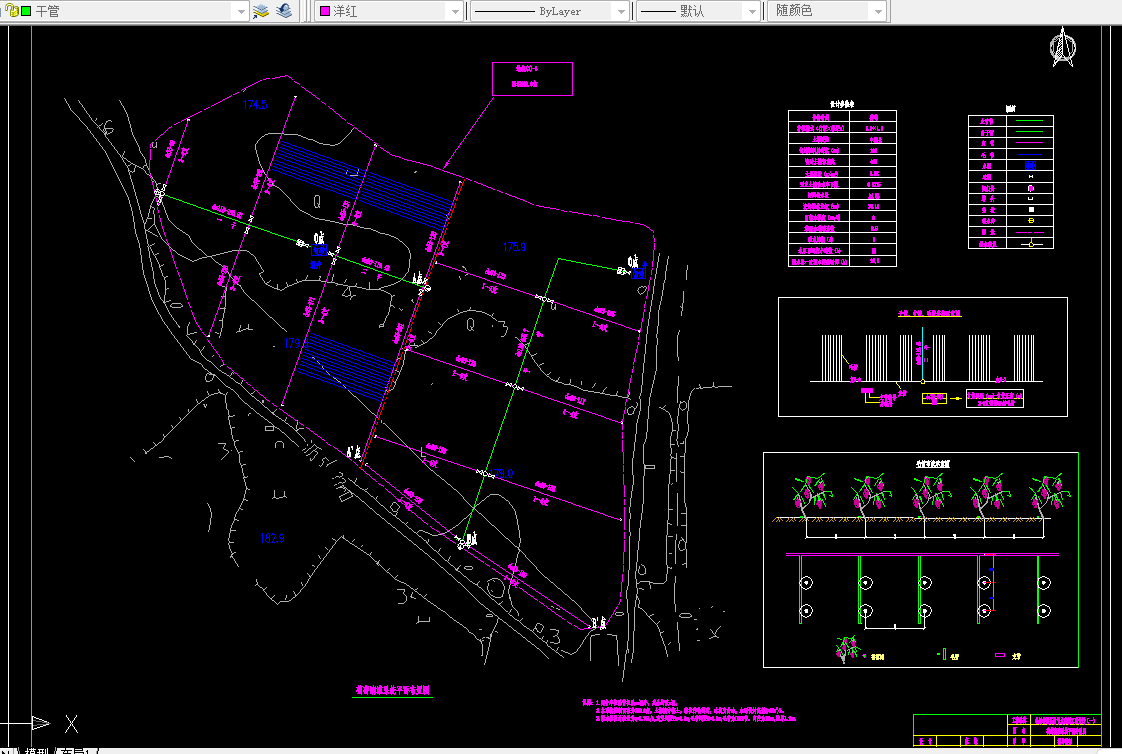
Task: Click the UCS X-axis arrow icon
Action: pos(42,723)
